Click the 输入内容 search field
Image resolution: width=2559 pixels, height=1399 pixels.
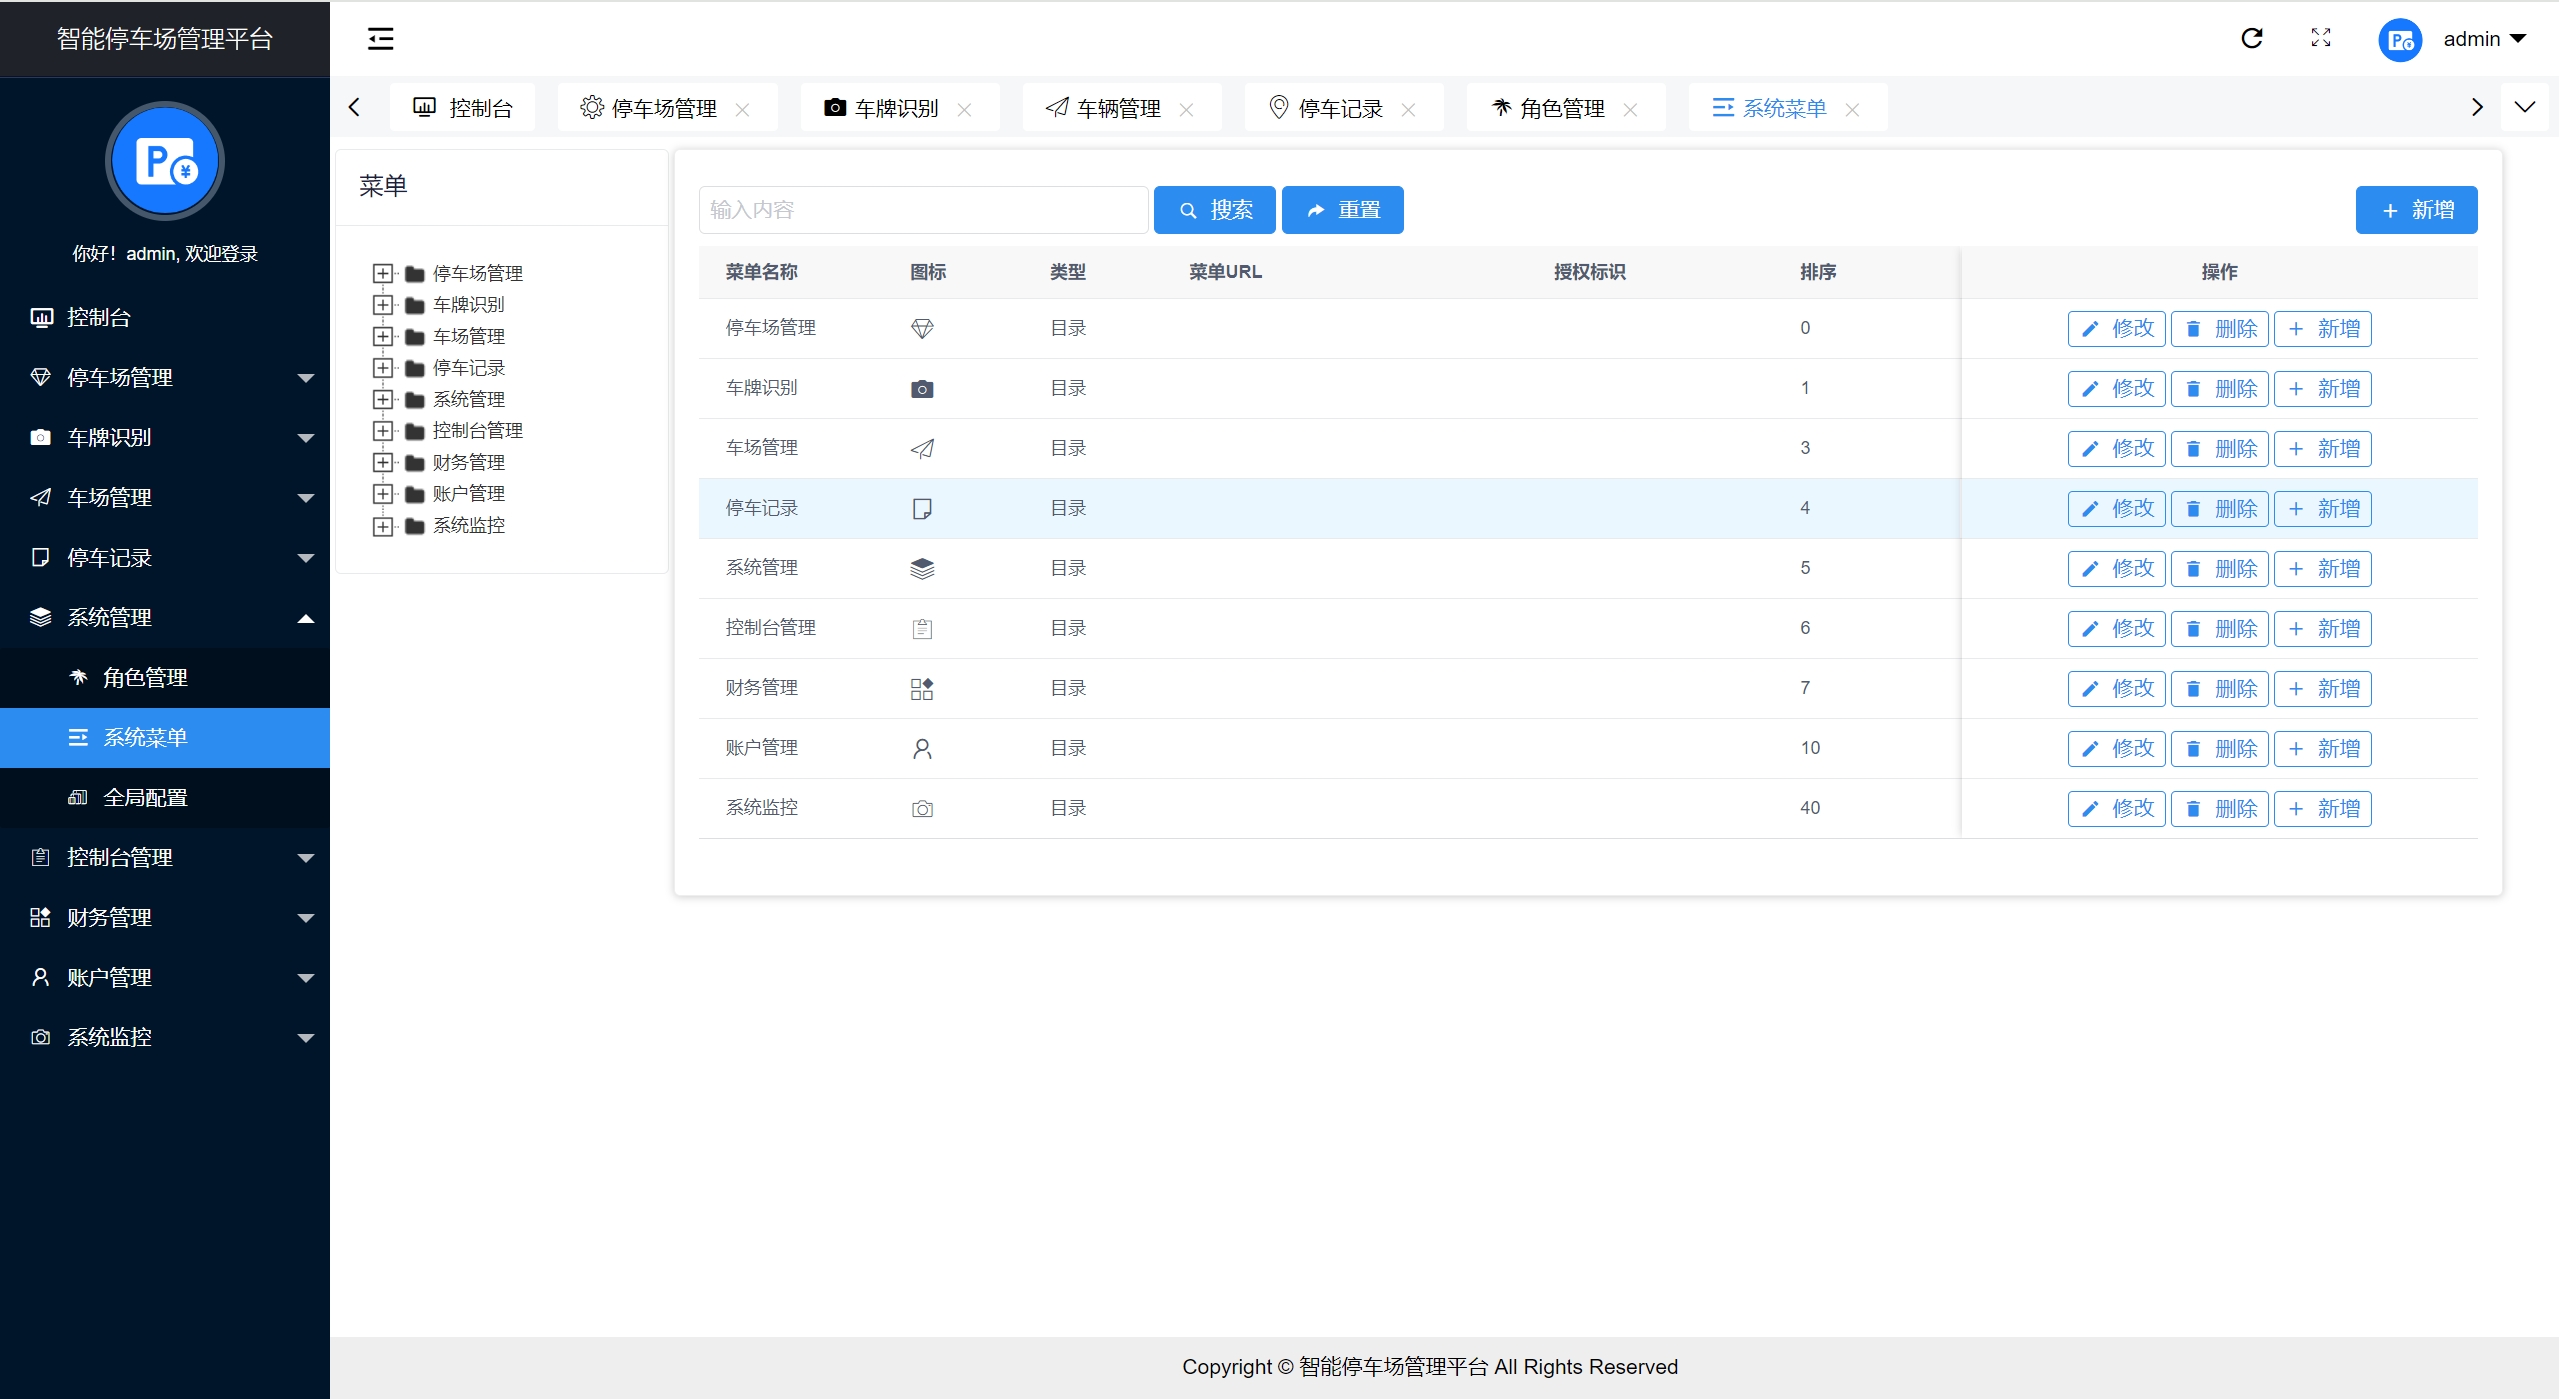[922, 210]
